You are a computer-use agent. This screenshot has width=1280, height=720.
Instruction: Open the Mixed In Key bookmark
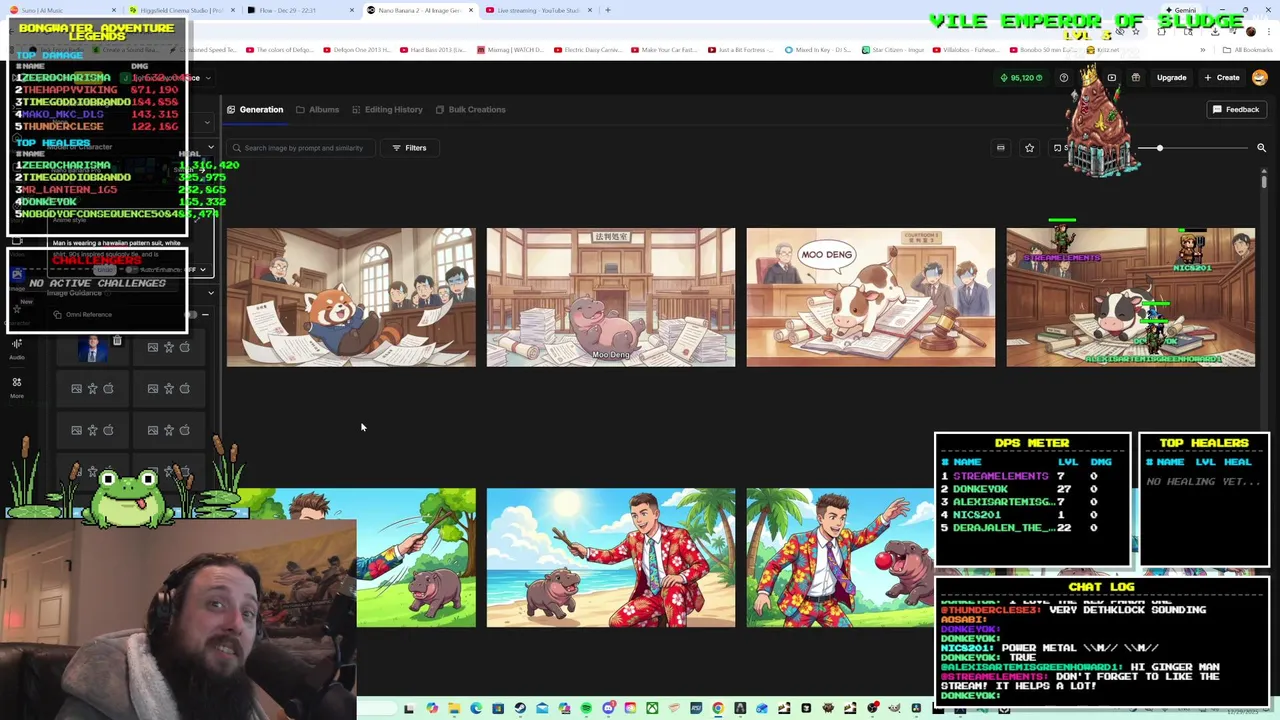(817, 50)
